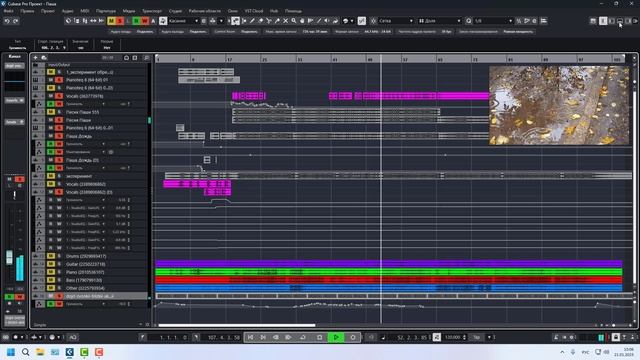This screenshot has height=360, width=640.
Task: Click the track search magnifier icon
Action: (x=146, y=58)
